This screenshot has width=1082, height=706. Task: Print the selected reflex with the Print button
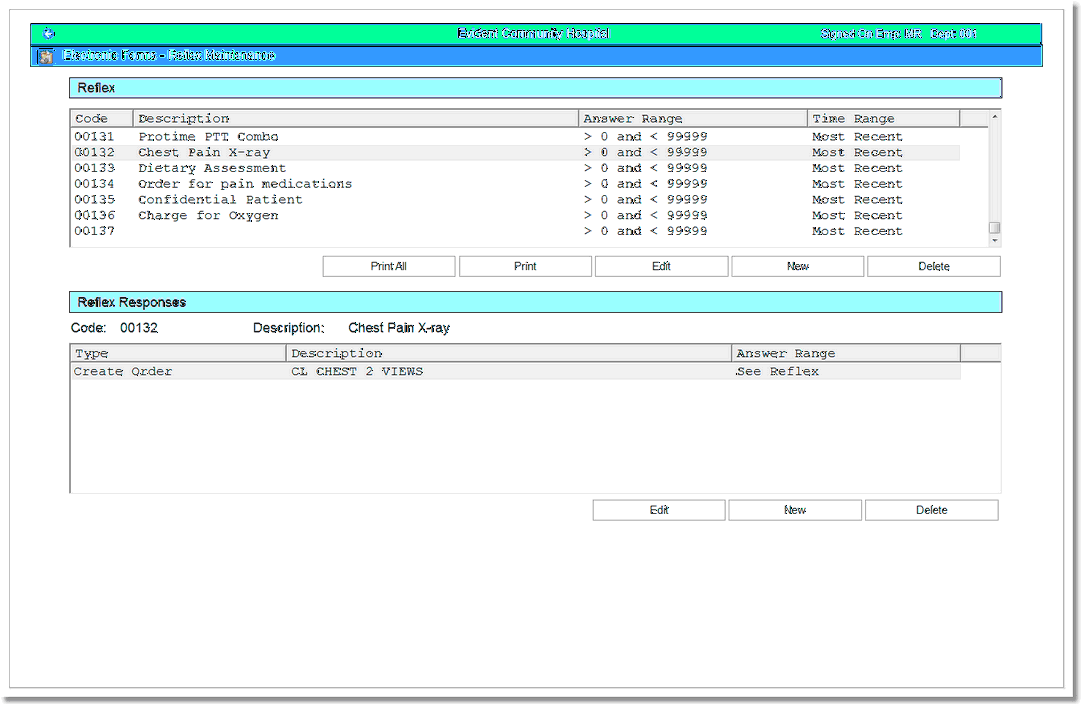(x=525, y=266)
